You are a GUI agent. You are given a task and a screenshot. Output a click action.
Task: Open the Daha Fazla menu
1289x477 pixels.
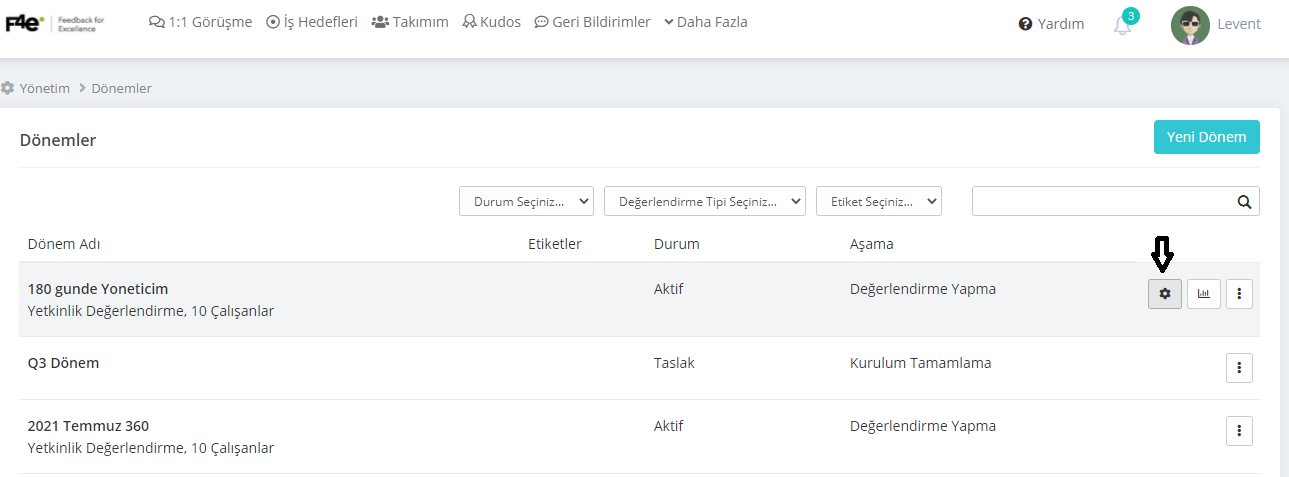705,22
